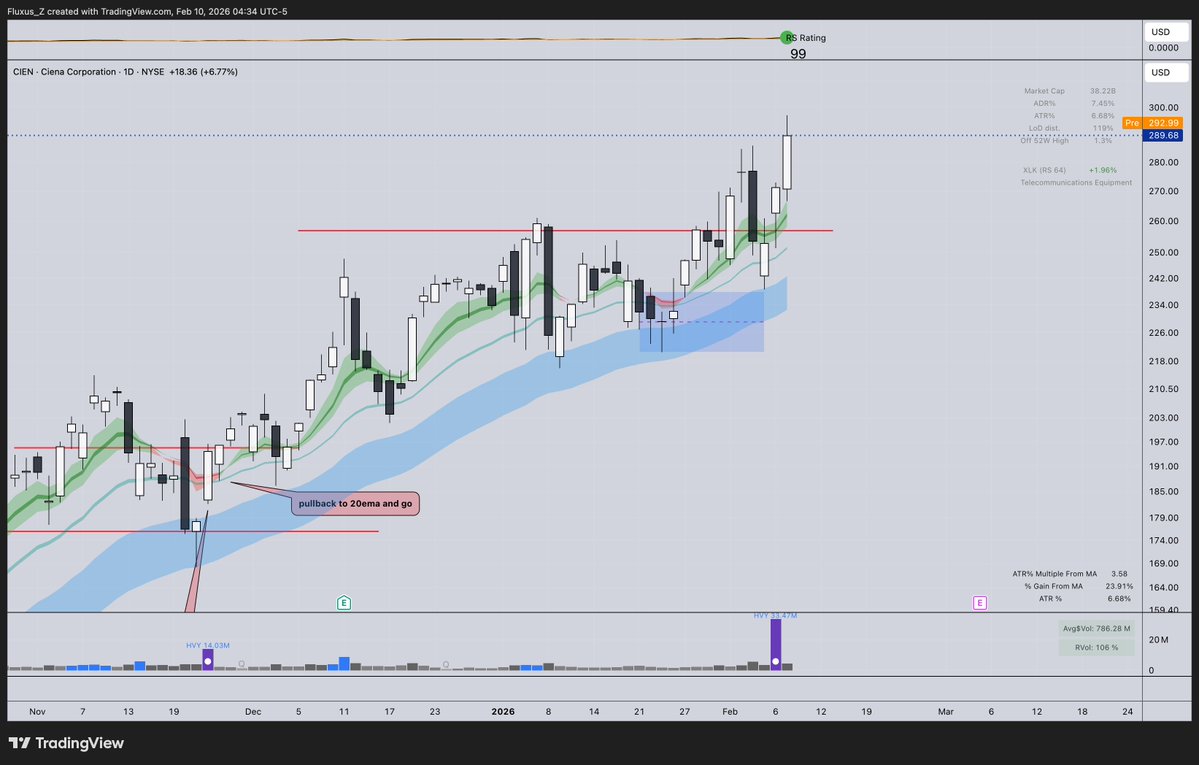The height and width of the screenshot is (765, 1199).
Task: Click the HVY 14.03M volume label
Action: (207, 646)
